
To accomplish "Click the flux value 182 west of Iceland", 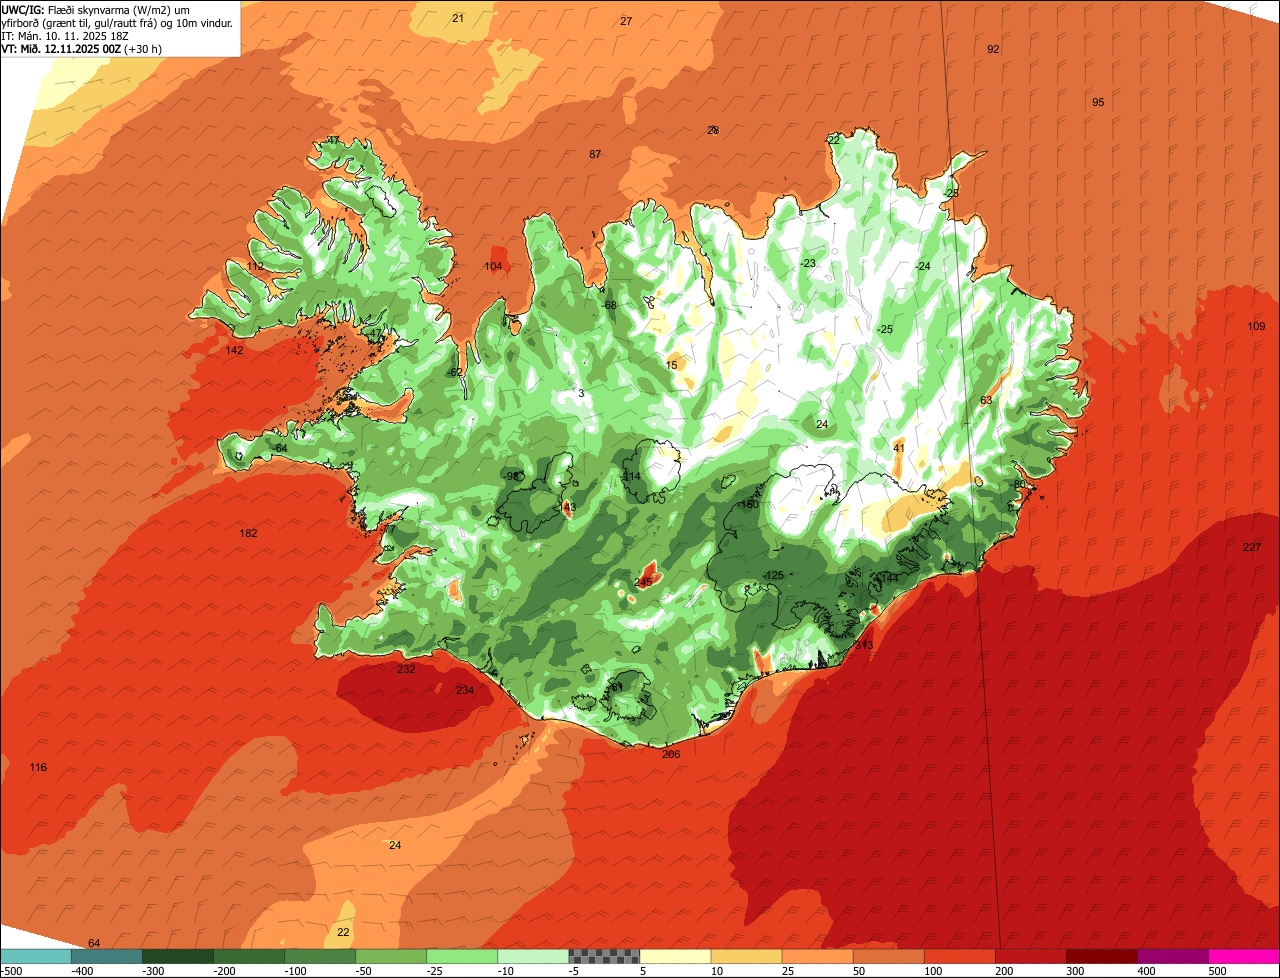I will tap(248, 533).
